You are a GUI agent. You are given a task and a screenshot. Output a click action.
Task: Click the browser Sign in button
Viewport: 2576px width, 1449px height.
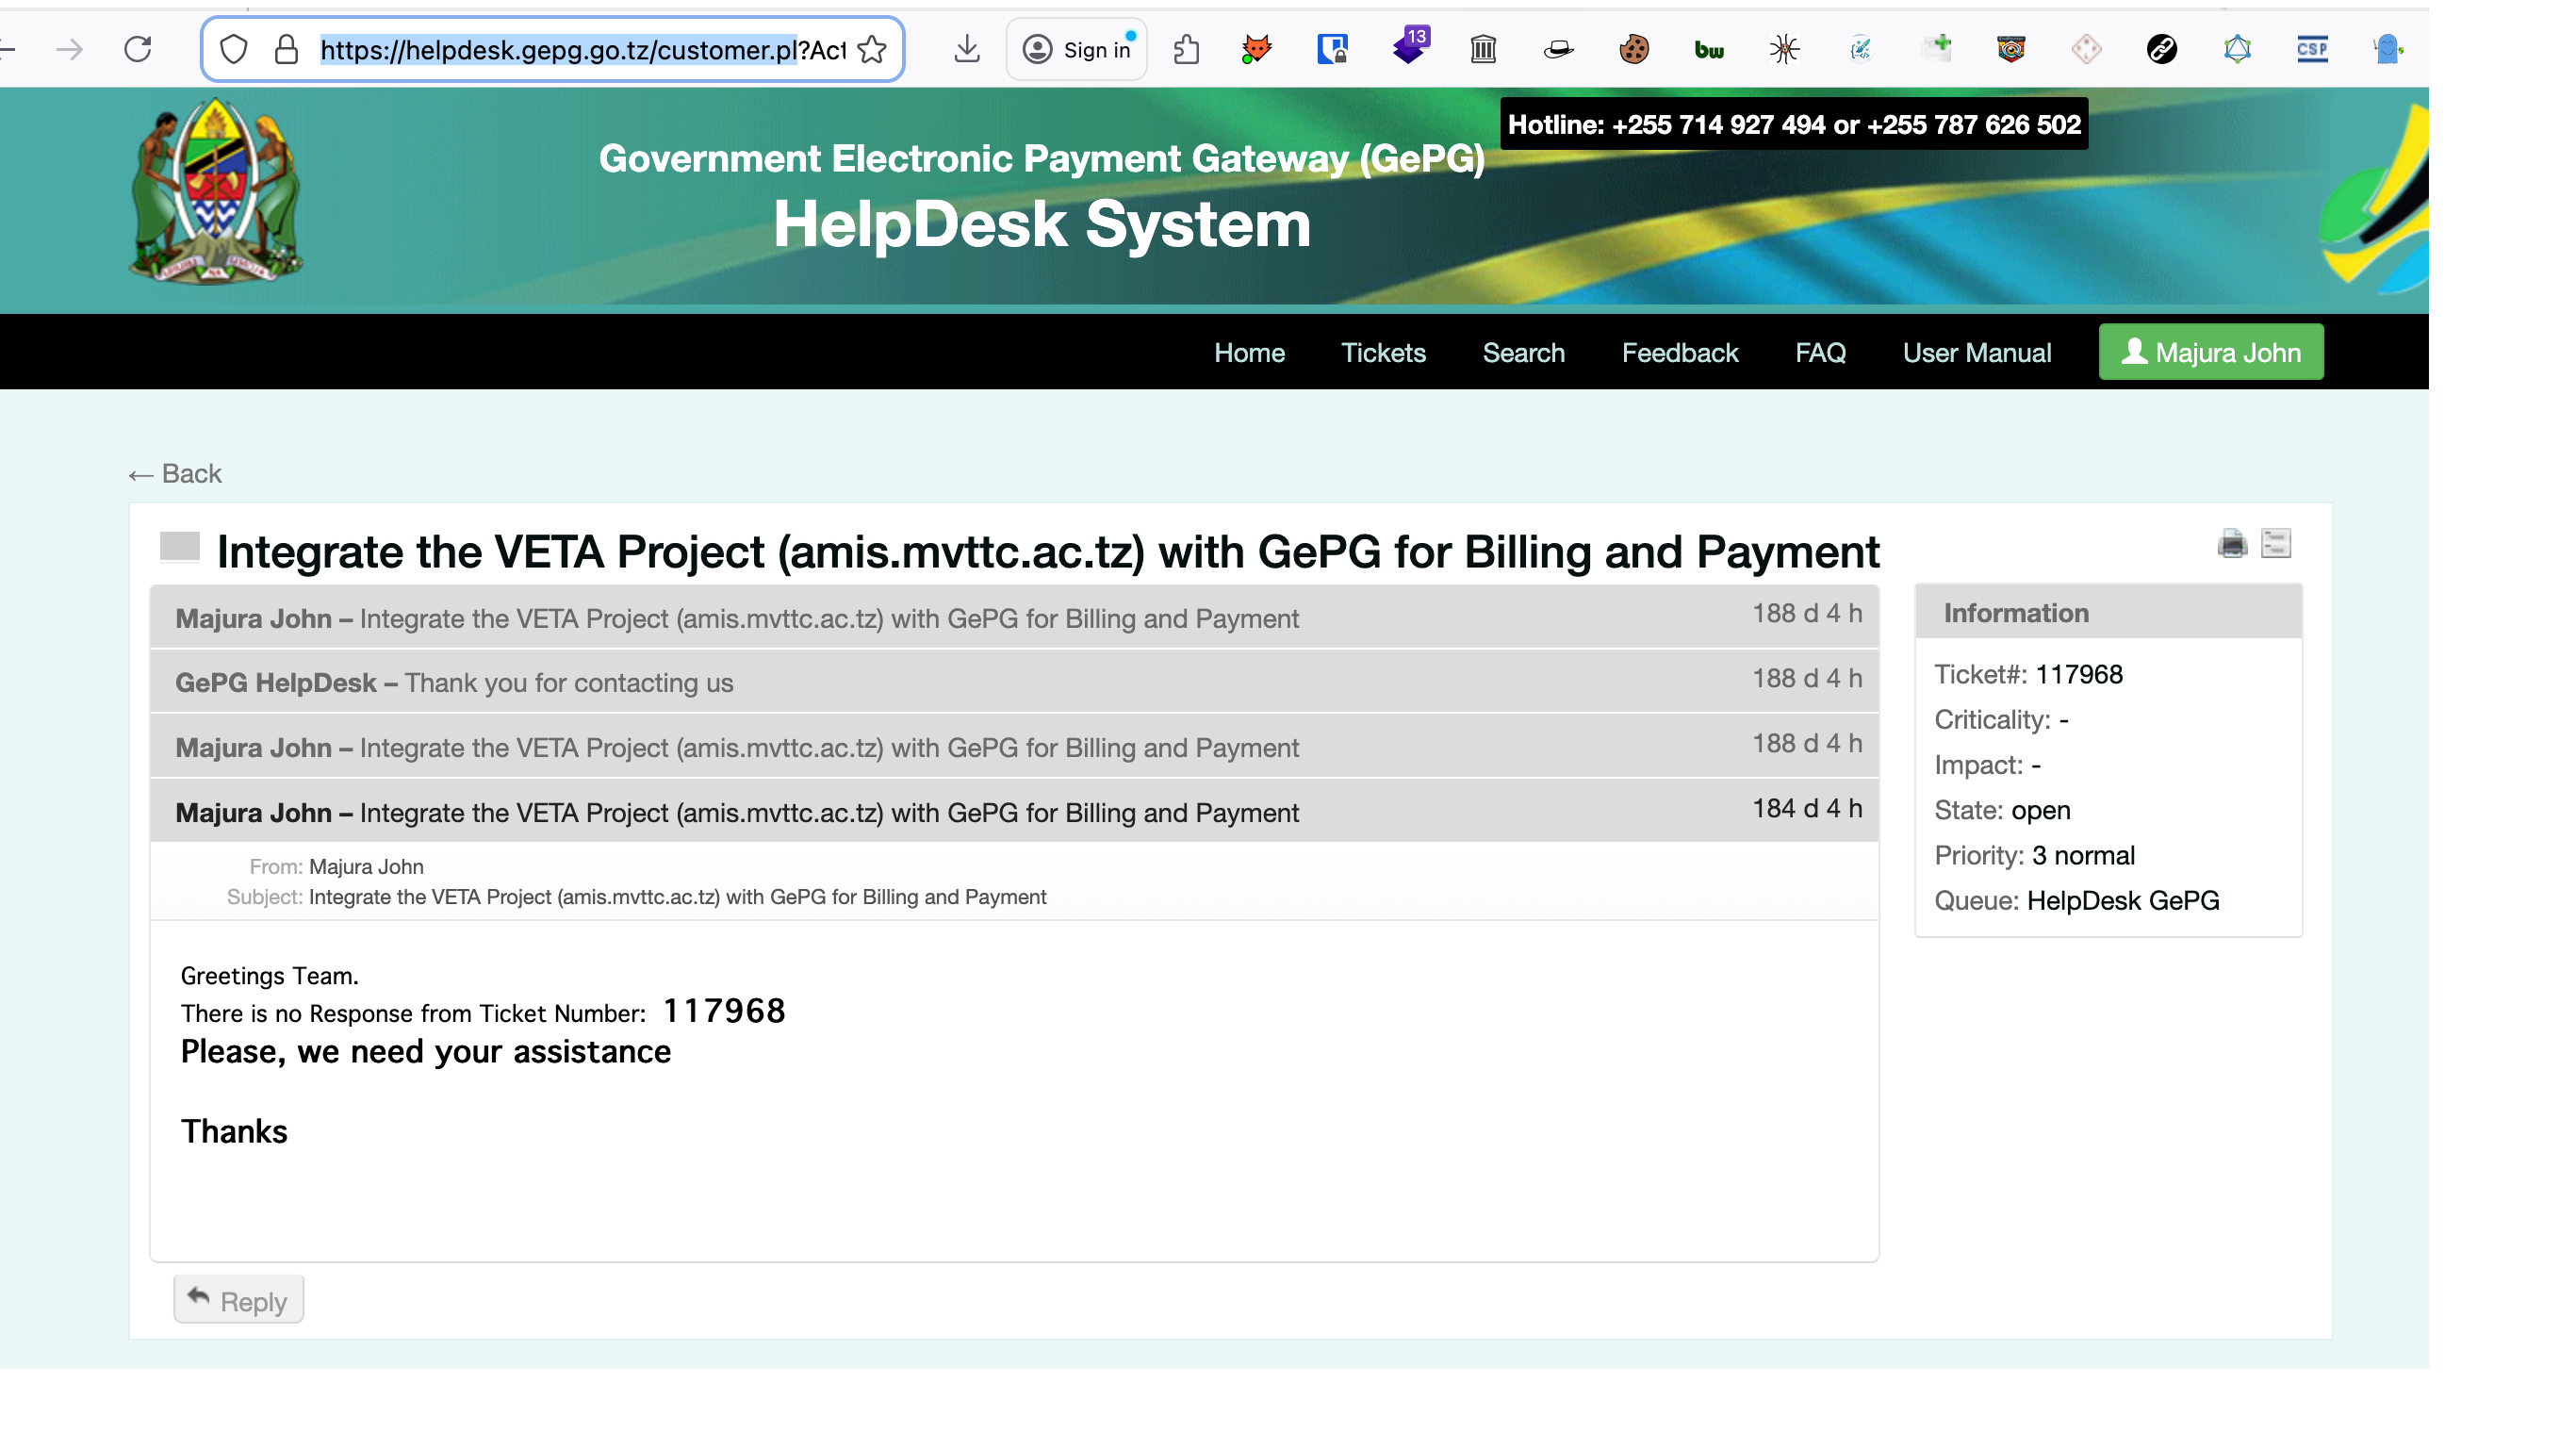click(1078, 49)
